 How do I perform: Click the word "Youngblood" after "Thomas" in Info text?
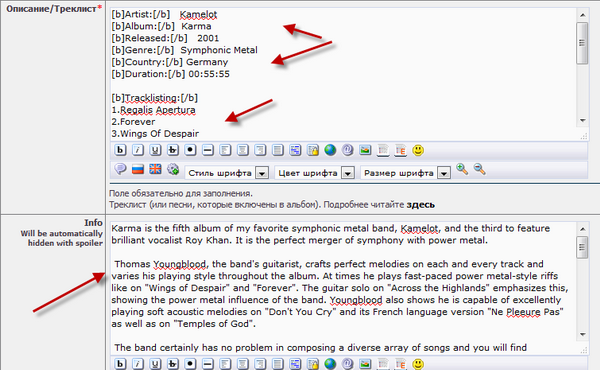(179, 264)
